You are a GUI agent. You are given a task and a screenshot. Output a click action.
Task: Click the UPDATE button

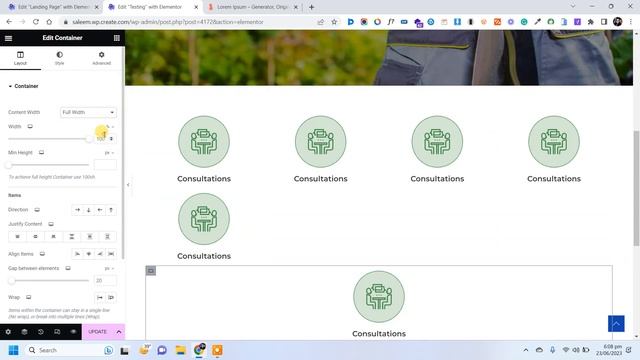pyautogui.click(x=98, y=332)
